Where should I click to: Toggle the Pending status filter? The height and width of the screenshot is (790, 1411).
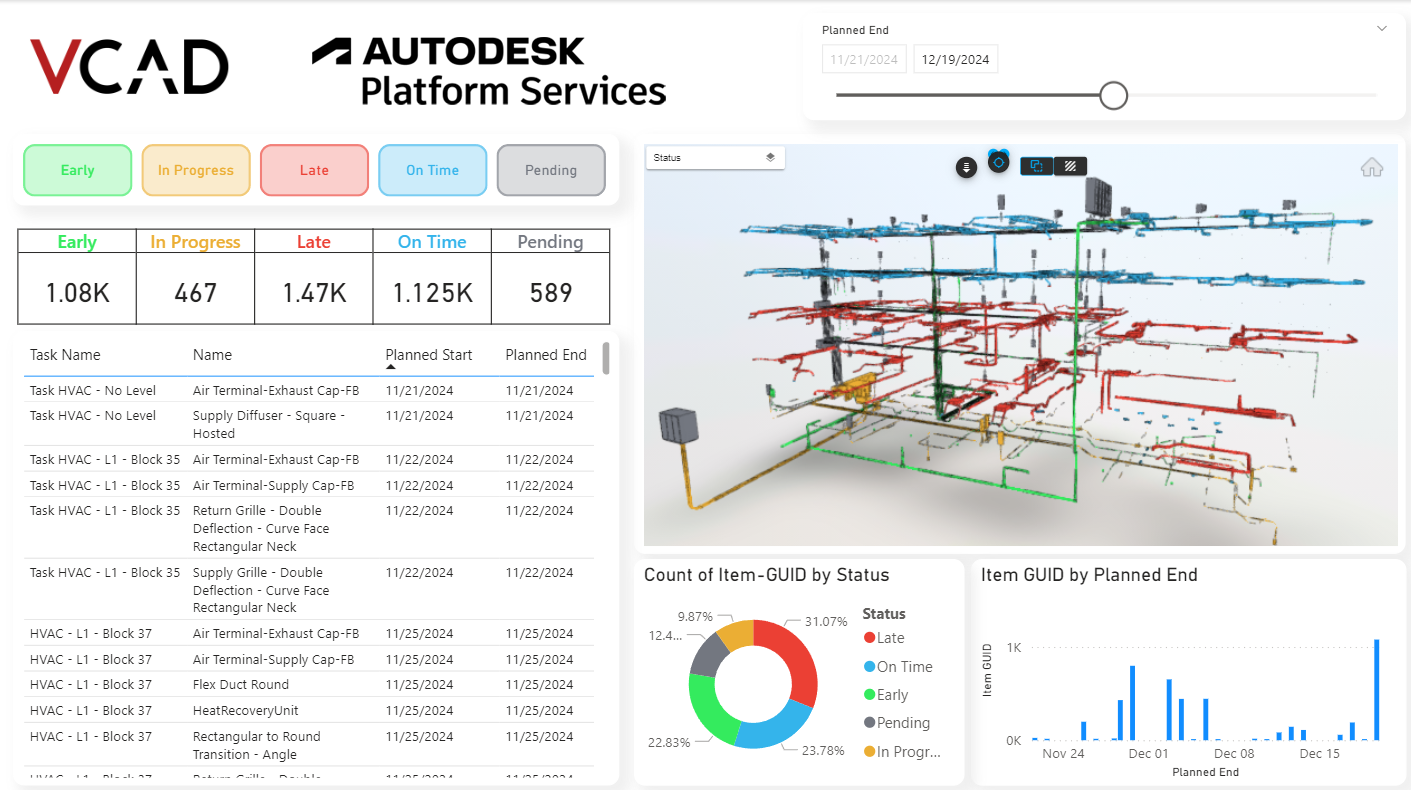tap(551, 170)
